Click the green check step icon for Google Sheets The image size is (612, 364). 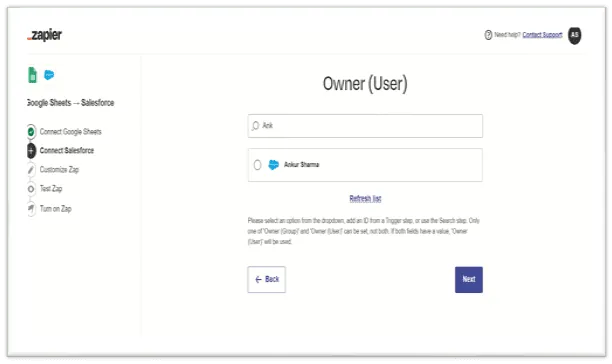tap(31, 132)
